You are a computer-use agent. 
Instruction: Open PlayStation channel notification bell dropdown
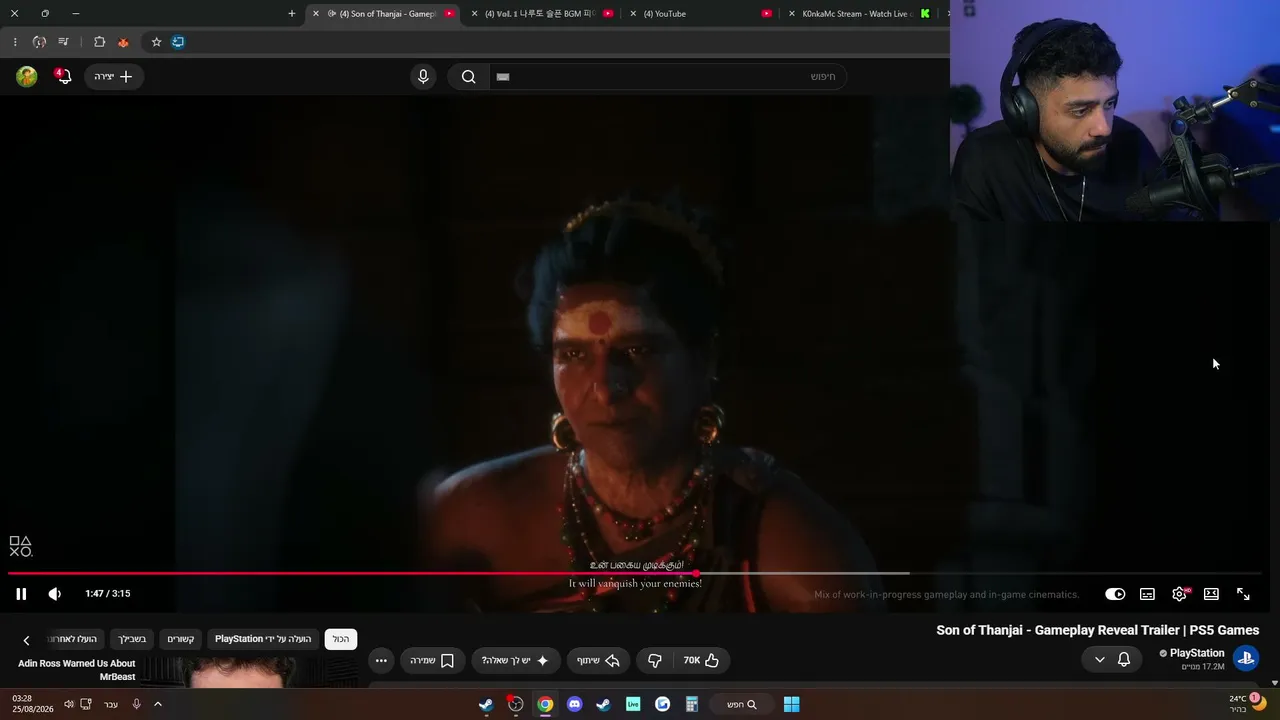point(1112,659)
